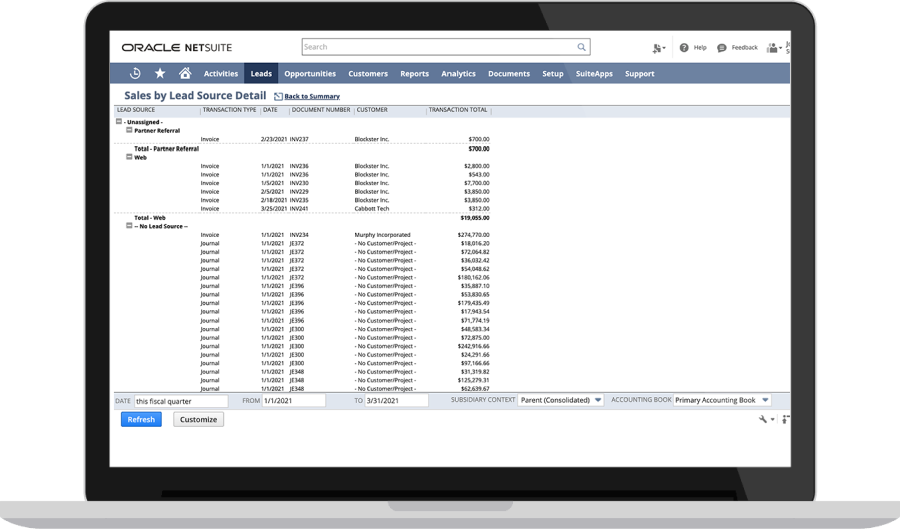Open the Reports menu
Screen dimensions: 900x529
pyautogui.click(x=414, y=73)
